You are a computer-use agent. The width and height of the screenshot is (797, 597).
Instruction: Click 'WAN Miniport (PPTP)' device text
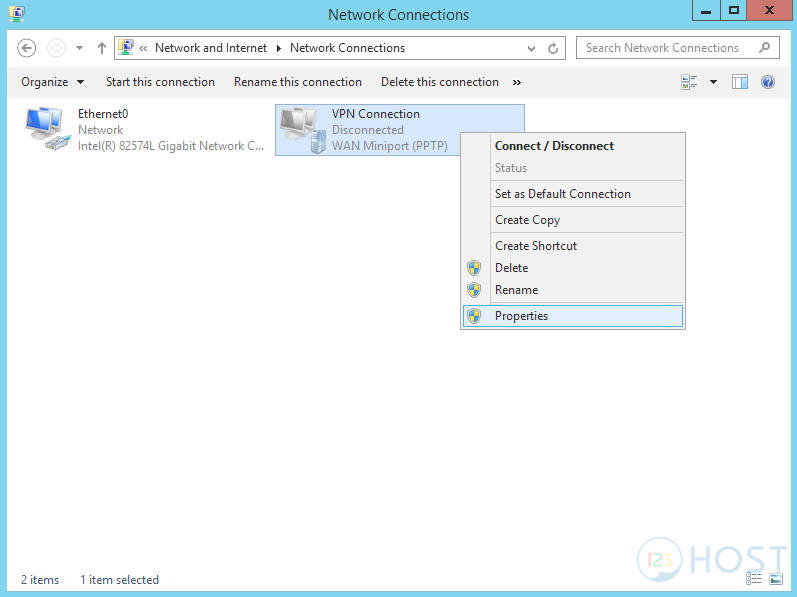coord(390,146)
